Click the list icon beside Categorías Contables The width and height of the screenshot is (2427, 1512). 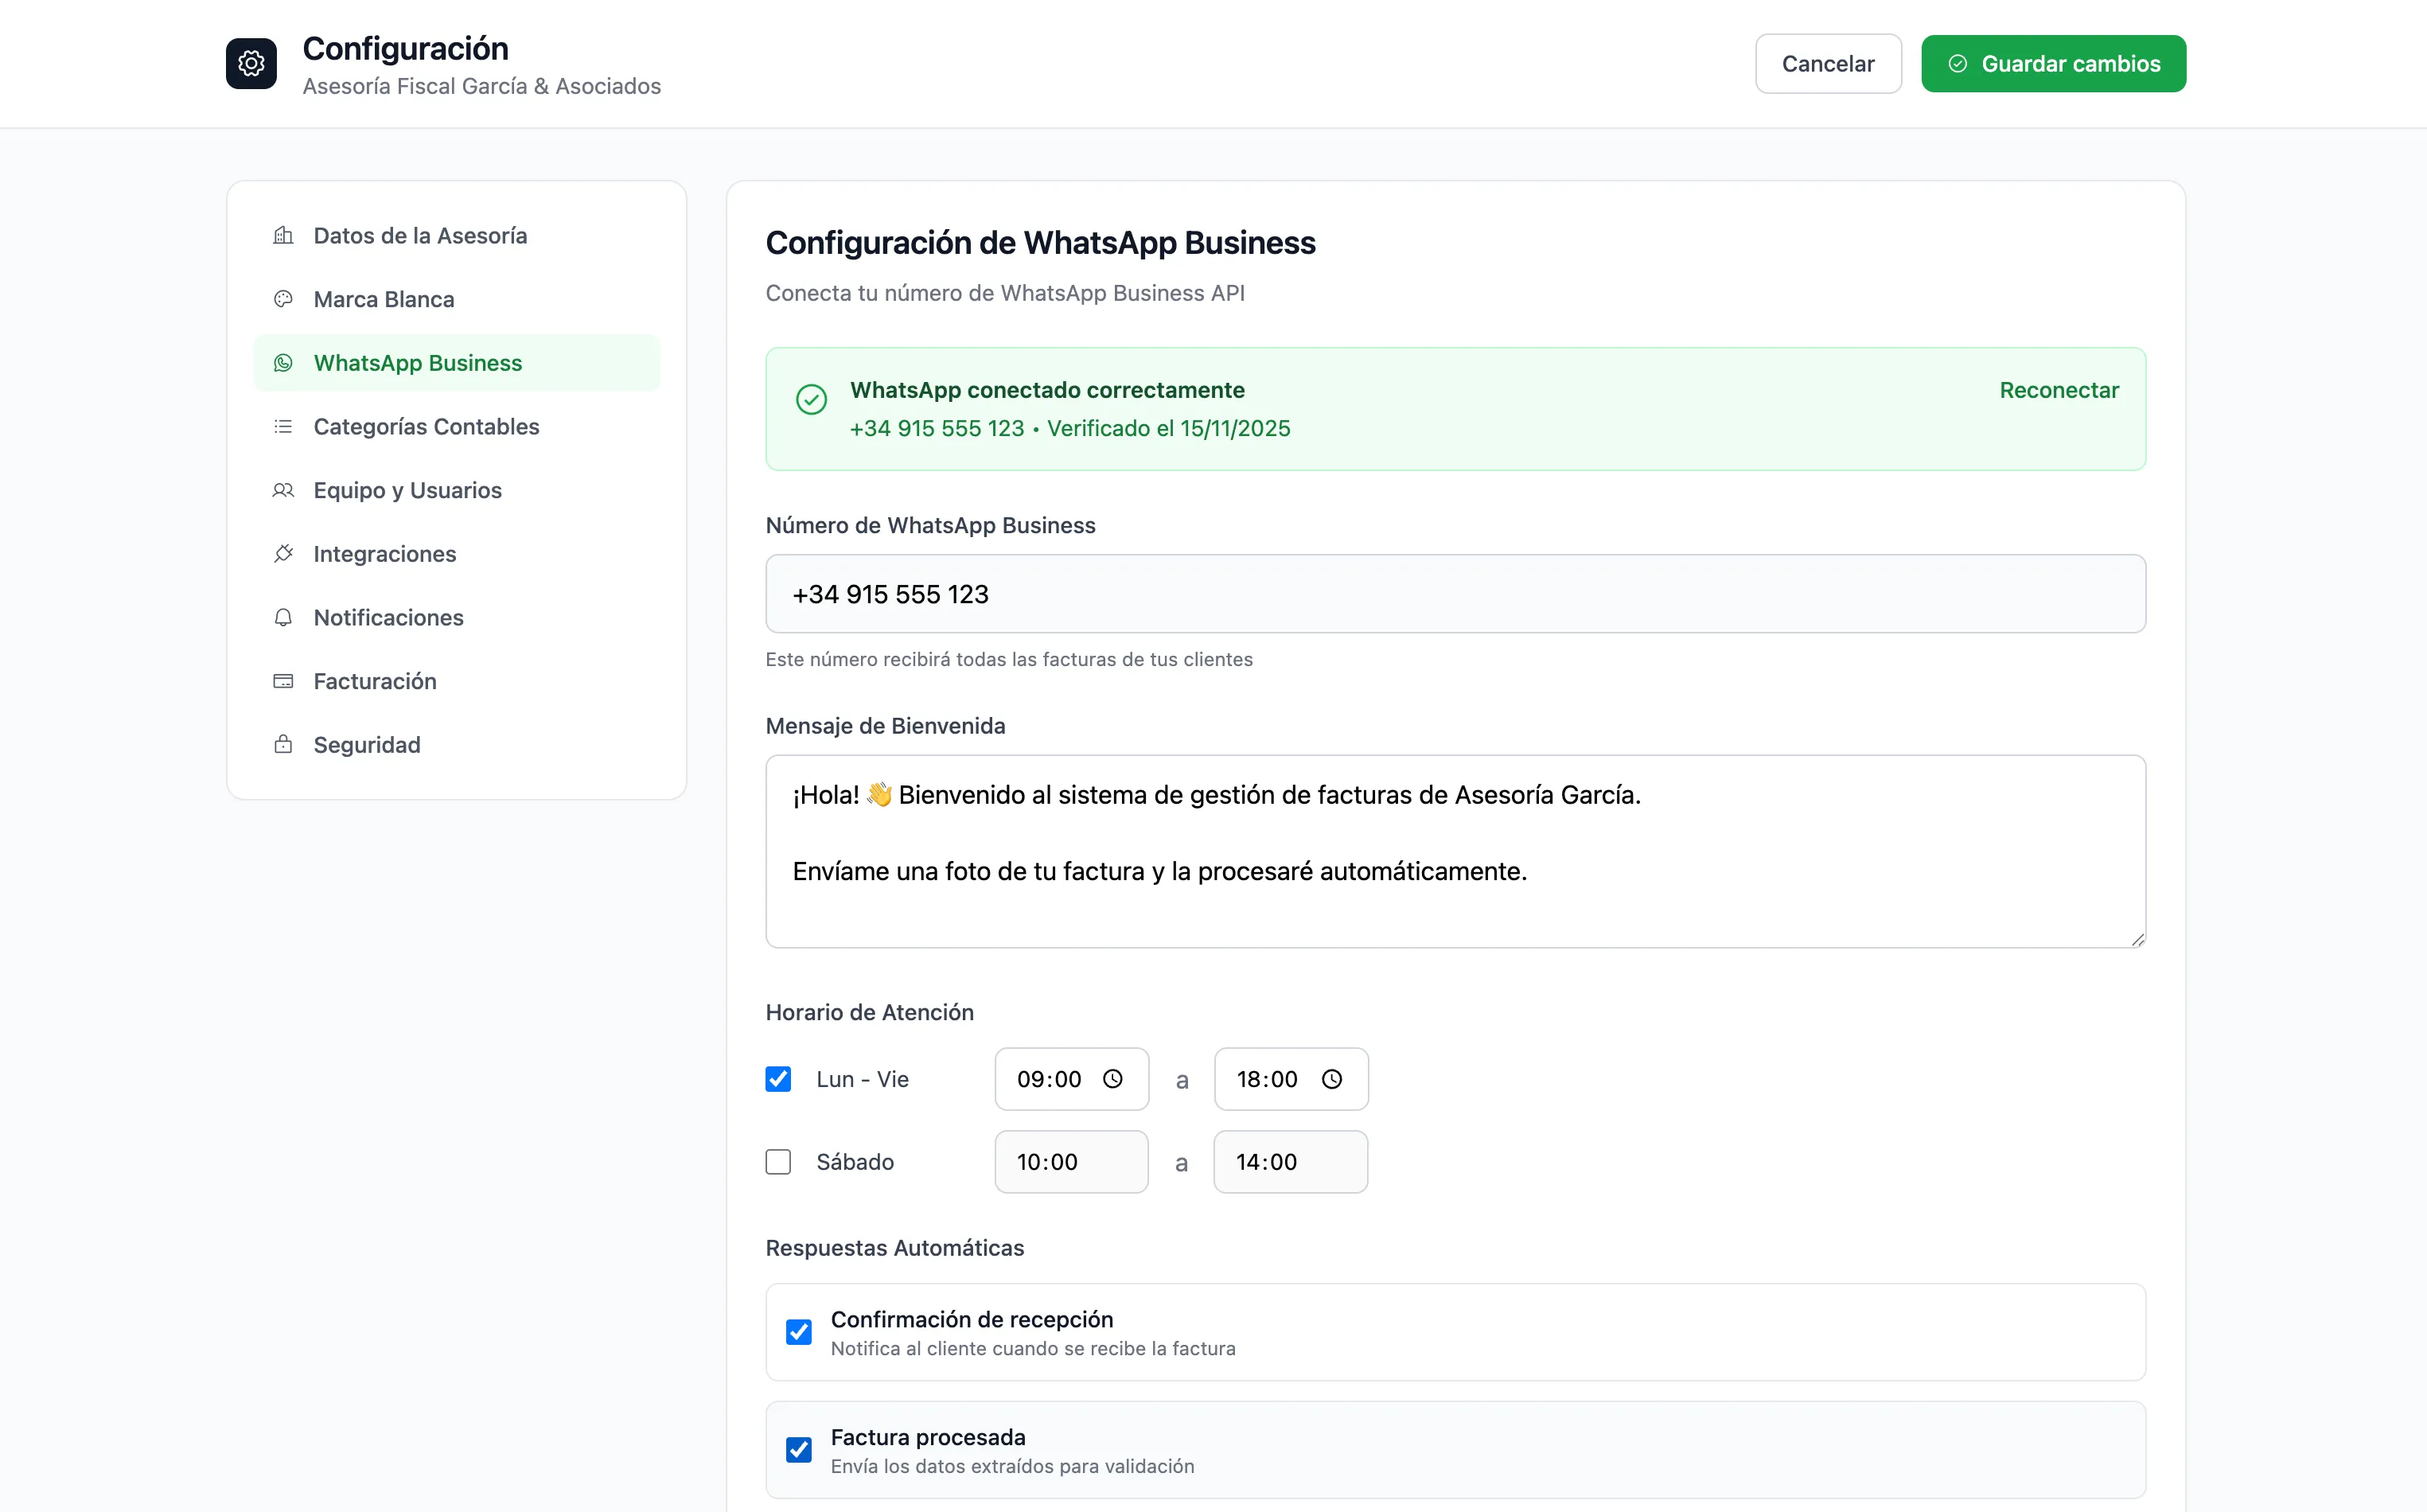[x=283, y=426]
